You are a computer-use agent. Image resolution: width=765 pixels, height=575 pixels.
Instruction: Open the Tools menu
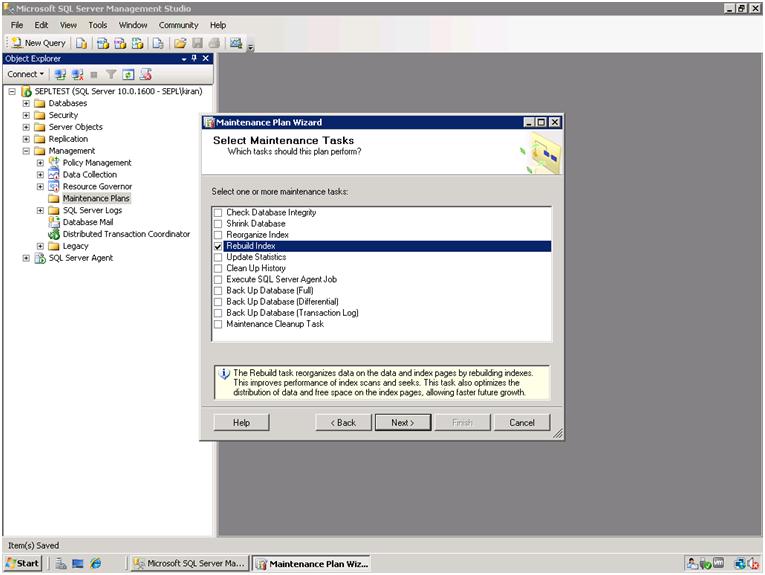(x=98, y=25)
